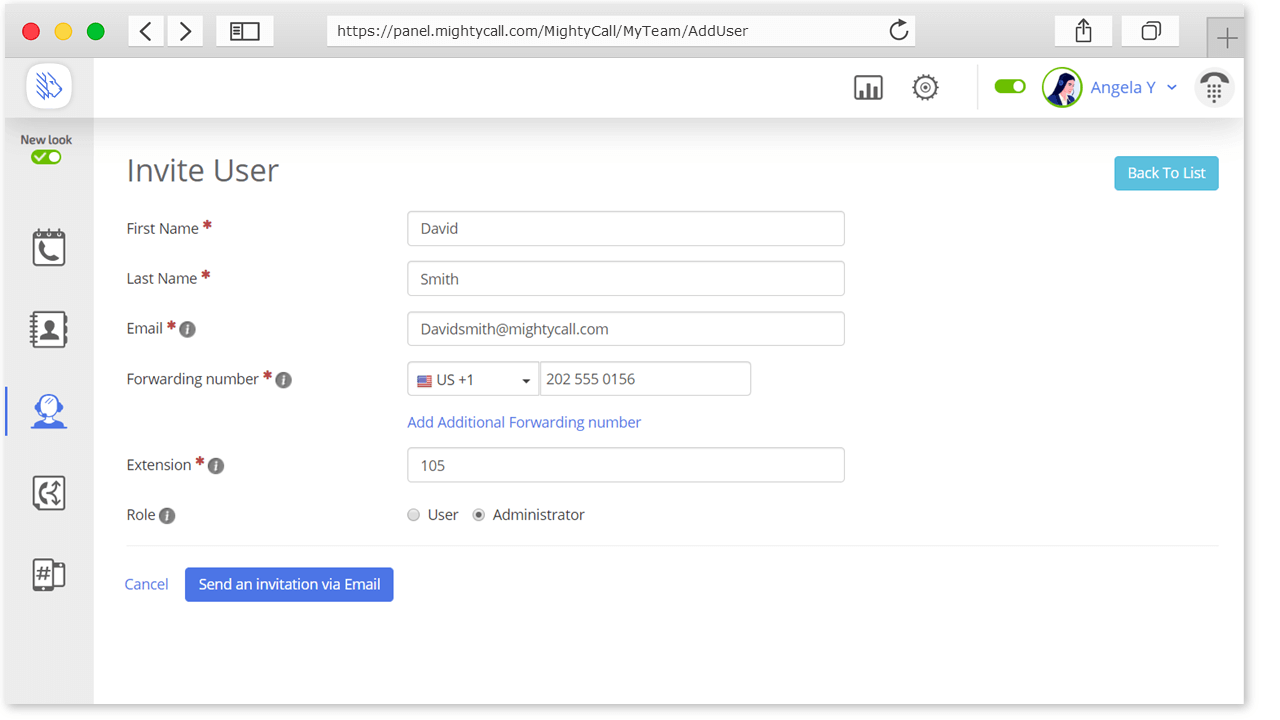Image resolution: width=1280 pixels, height=720 pixels.
Task: Open the US +1 country code dropdown
Action: [x=473, y=379]
